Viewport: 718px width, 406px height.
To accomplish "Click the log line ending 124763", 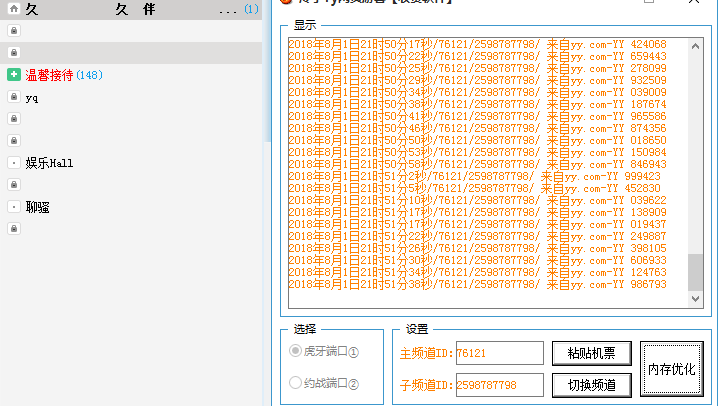I will pyautogui.click(x=478, y=272).
